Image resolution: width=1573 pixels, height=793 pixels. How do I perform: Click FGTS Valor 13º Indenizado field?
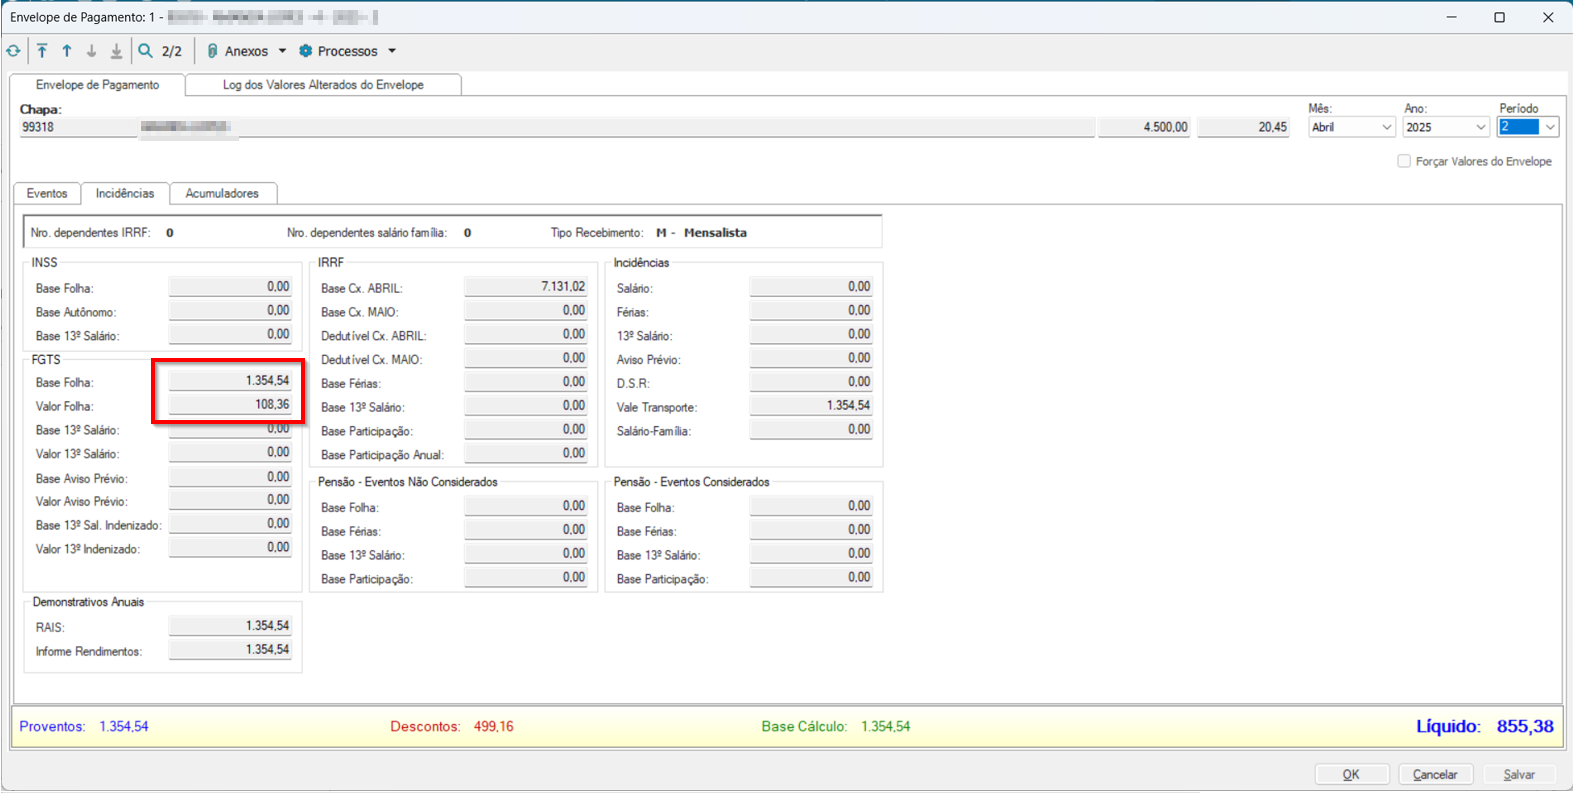[230, 548]
